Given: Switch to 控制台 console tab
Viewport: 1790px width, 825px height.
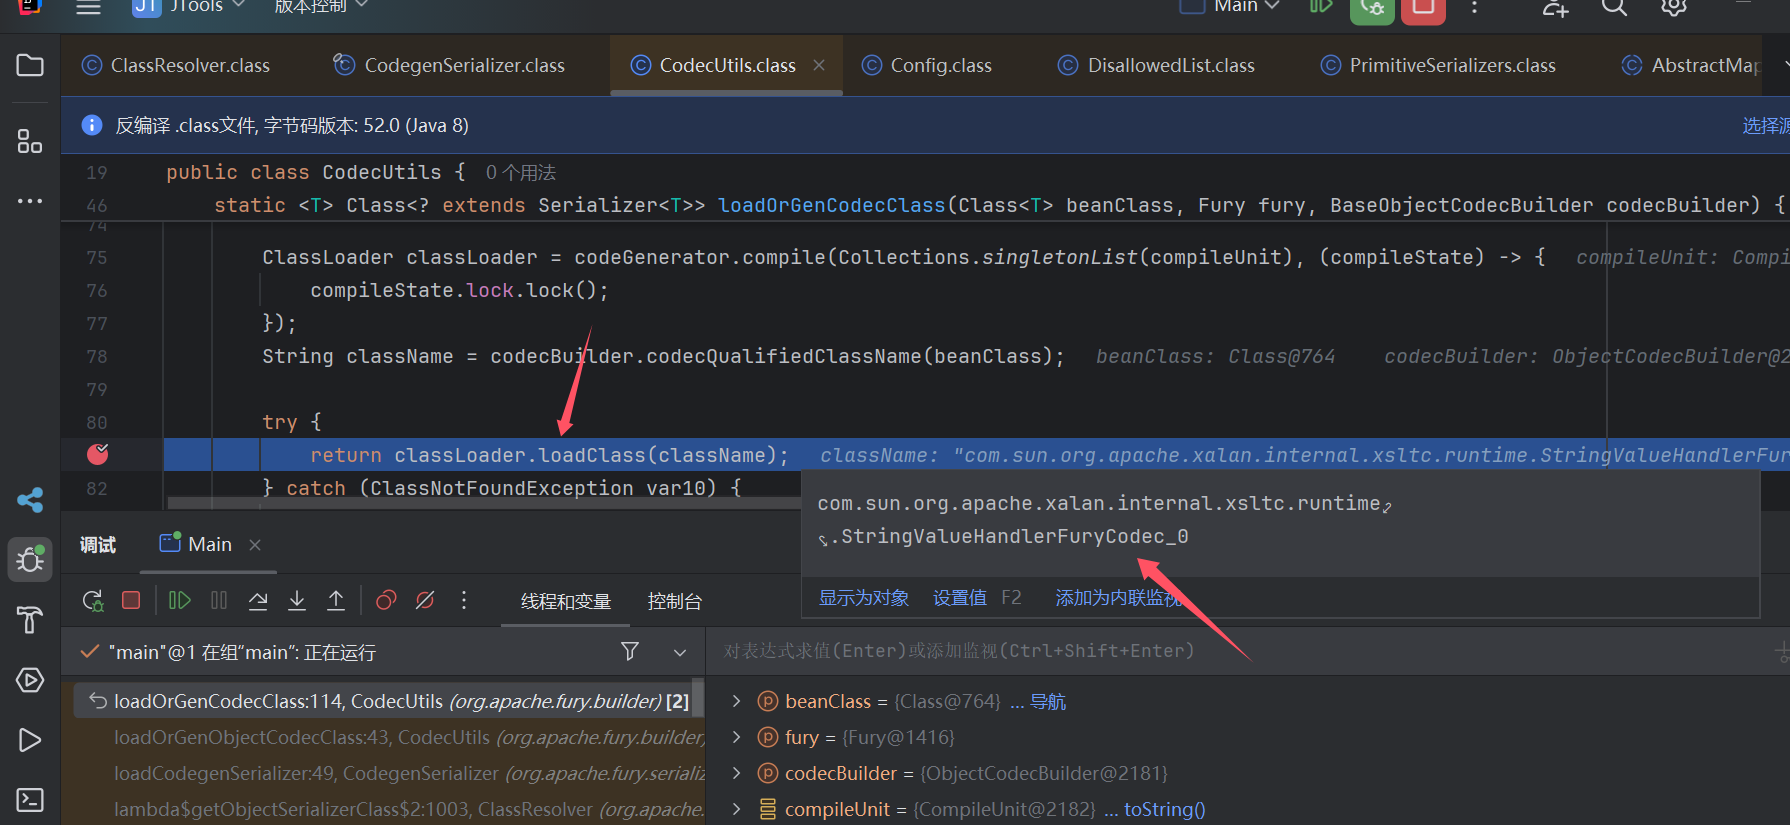Looking at the screenshot, I should pyautogui.click(x=675, y=601).
